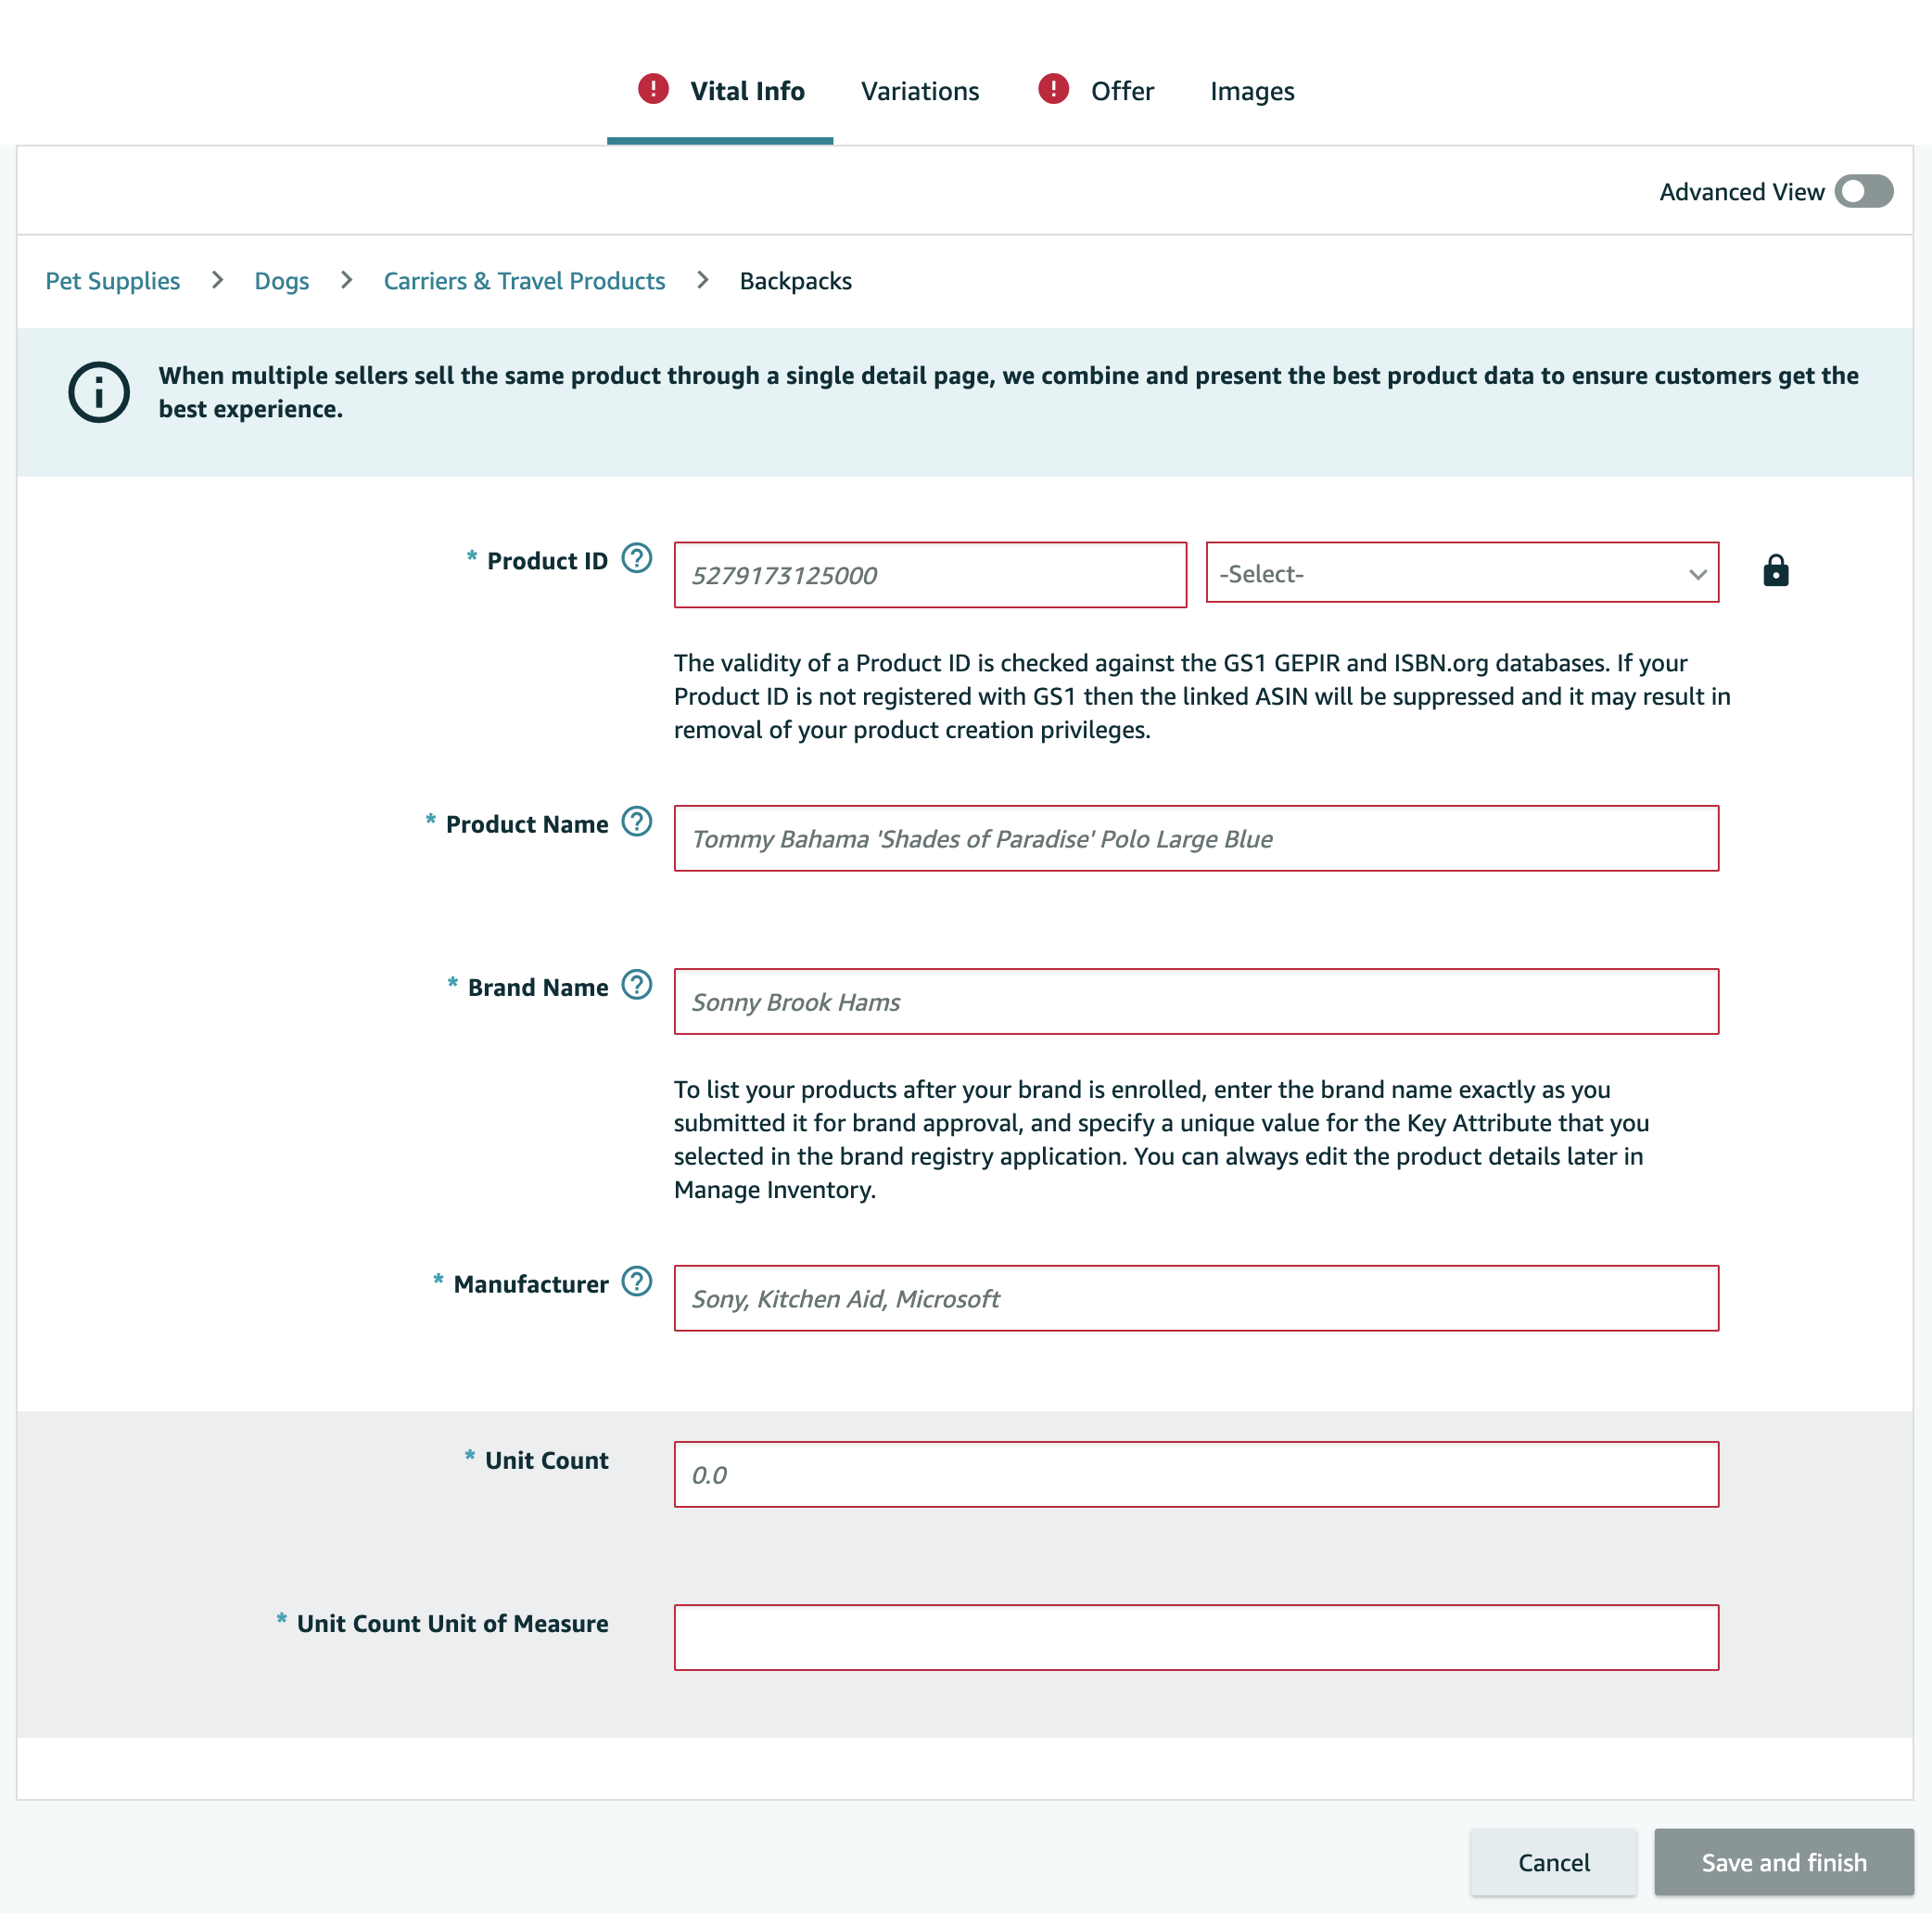Click the Save and finish button
This screenshot has height=1913, width=1932.
click(x=1783, y=1862)
